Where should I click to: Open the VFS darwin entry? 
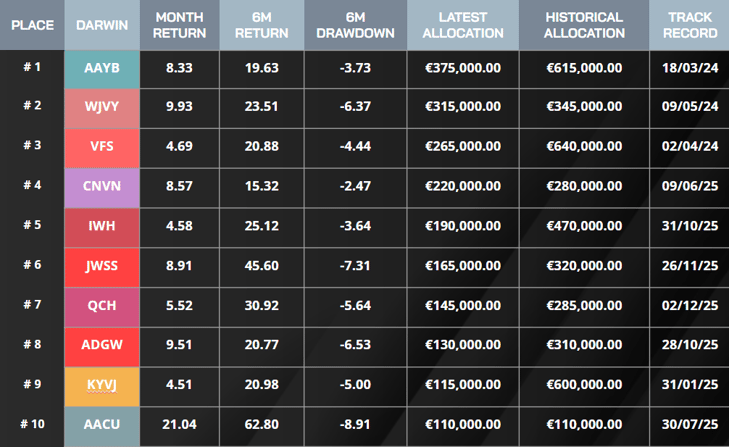(x=102, y=148)
